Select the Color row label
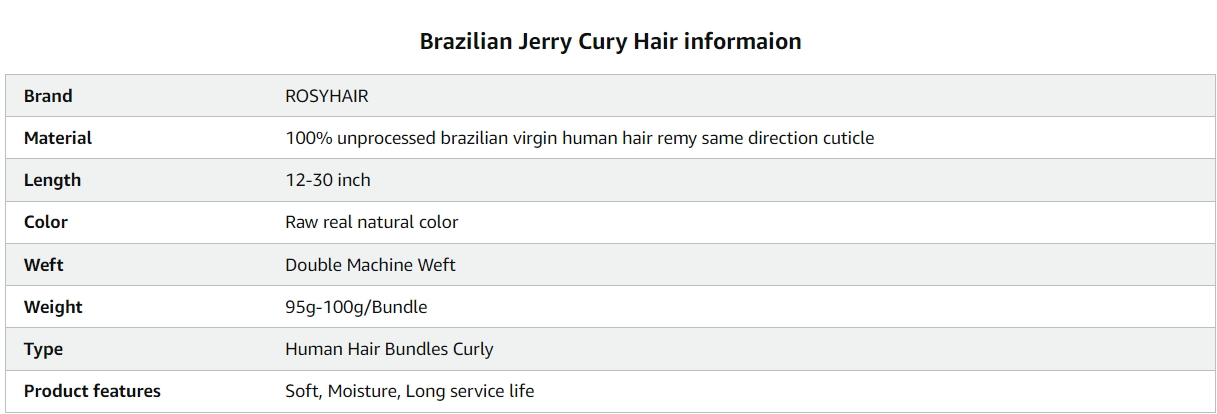Screen dimensions: 1217x414 point(46,222)
